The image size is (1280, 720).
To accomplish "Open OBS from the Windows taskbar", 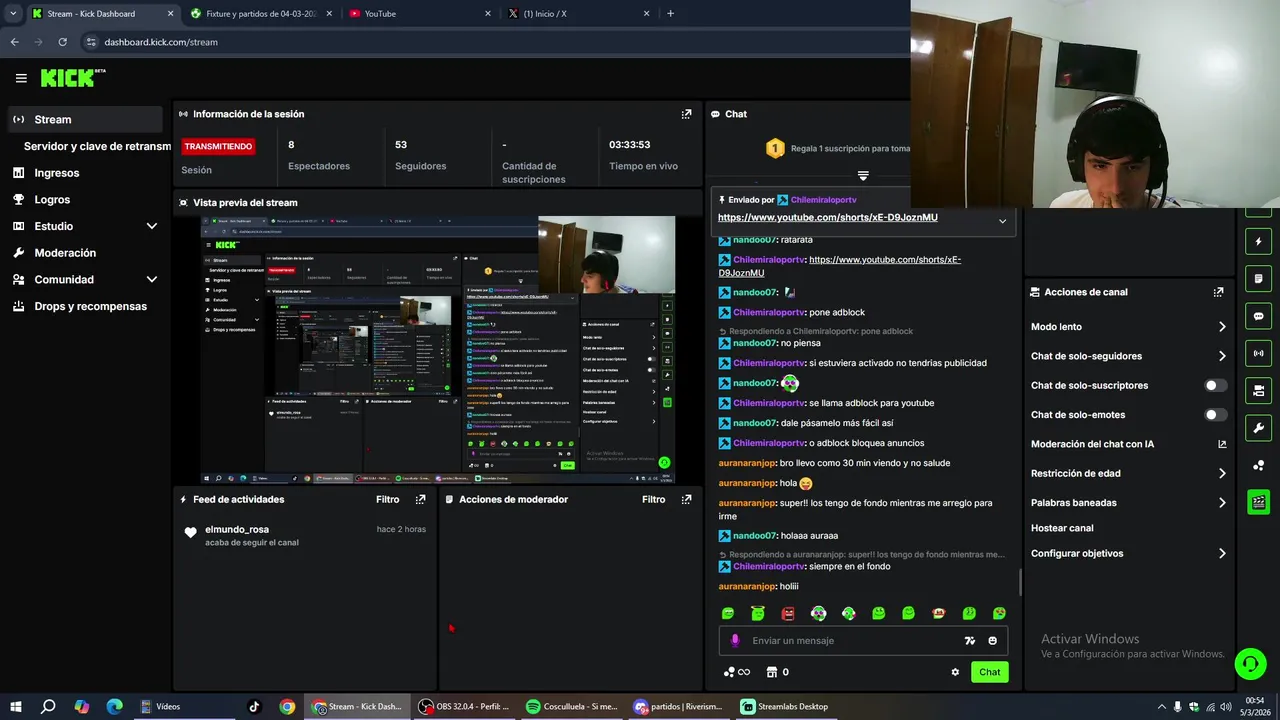I will pos(463,707).
